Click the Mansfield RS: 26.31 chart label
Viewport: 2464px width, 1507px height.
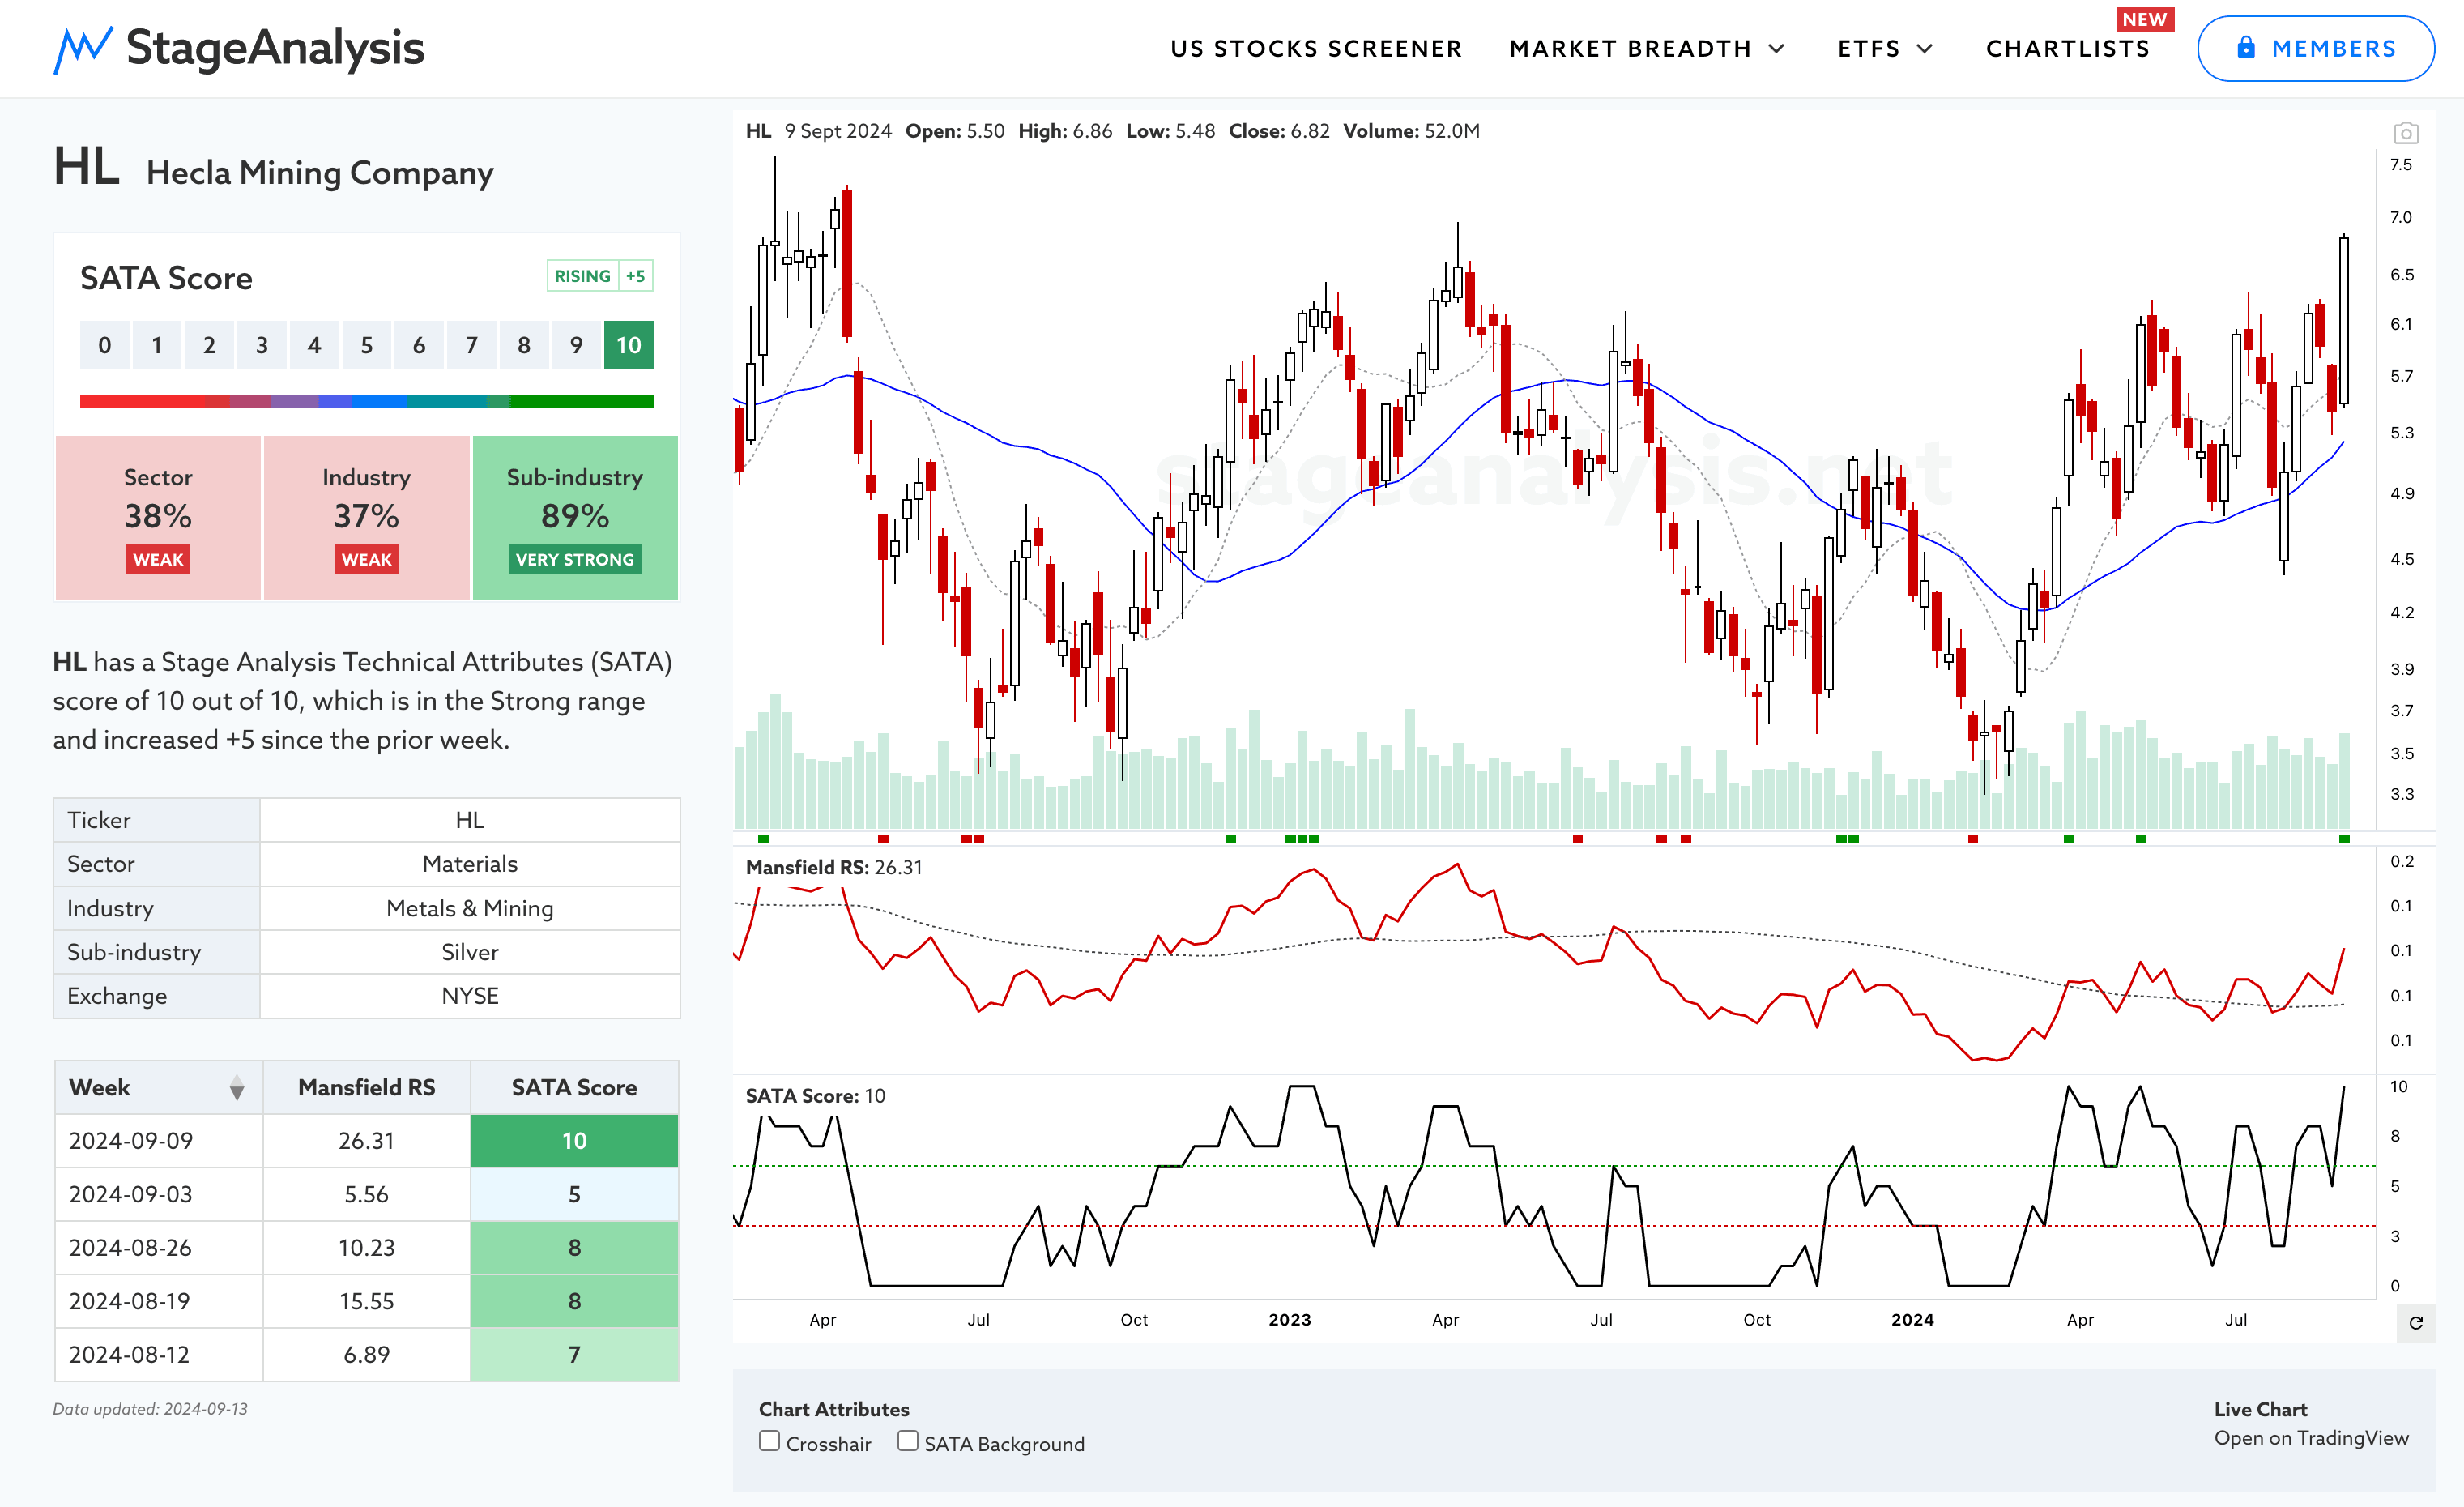[x=834, y=867]
